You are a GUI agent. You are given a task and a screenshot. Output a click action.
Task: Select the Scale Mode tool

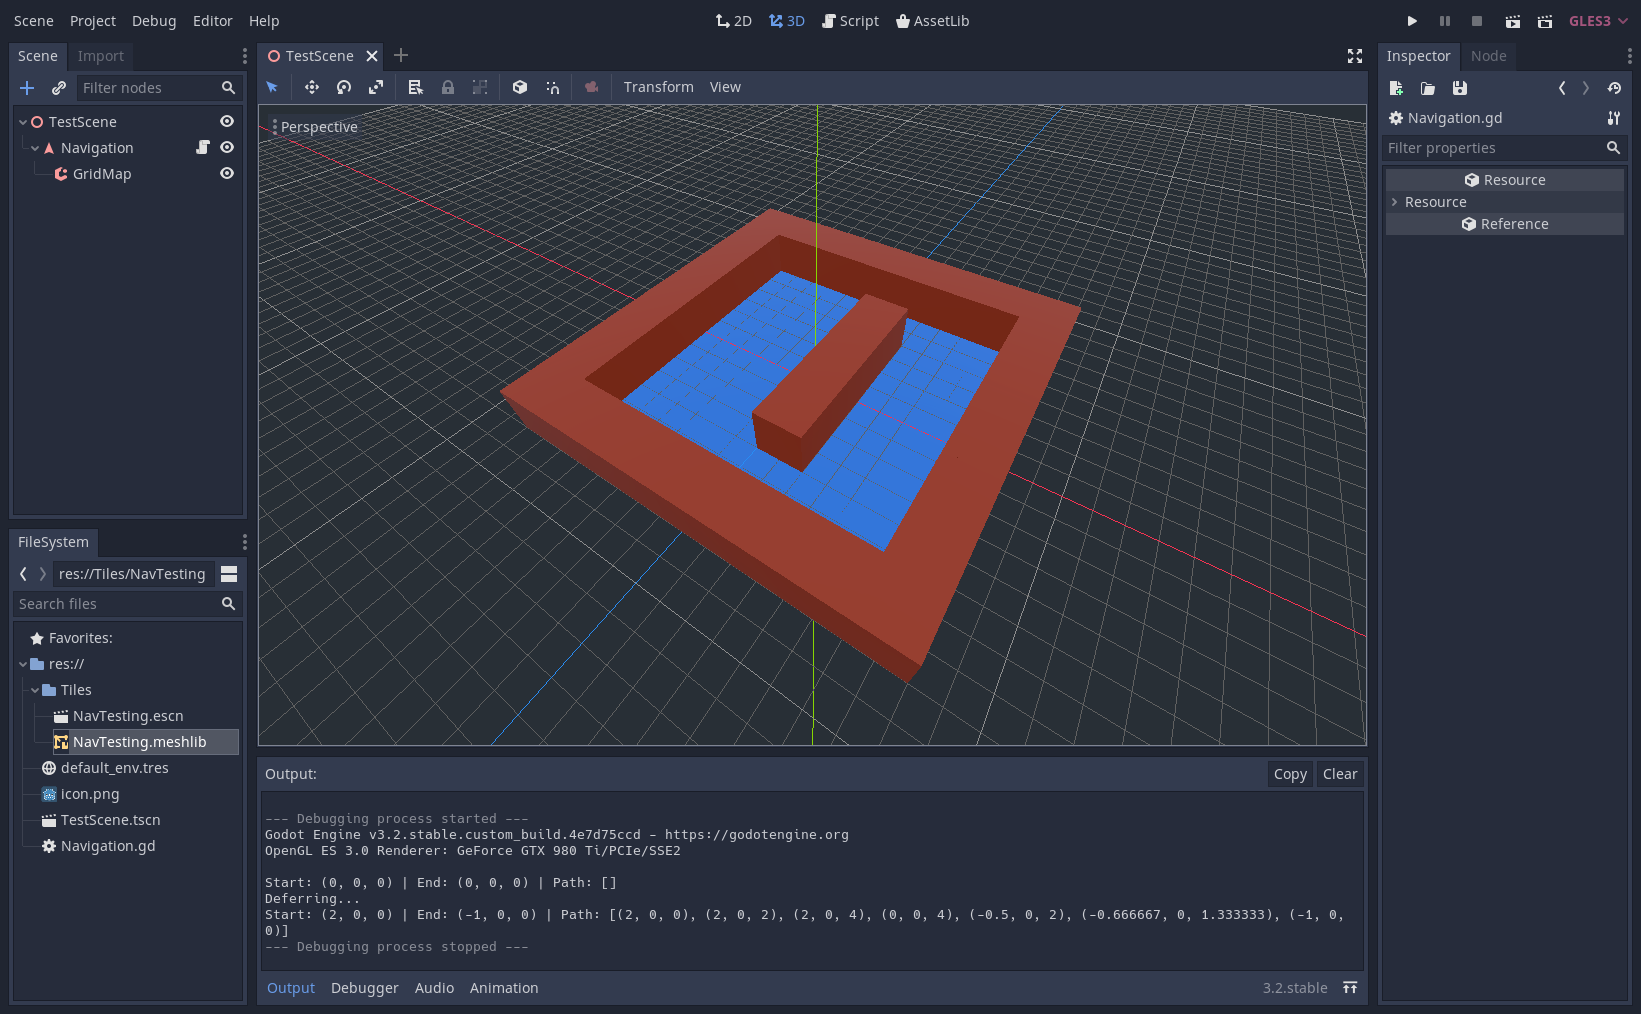[x=376, y=87]
